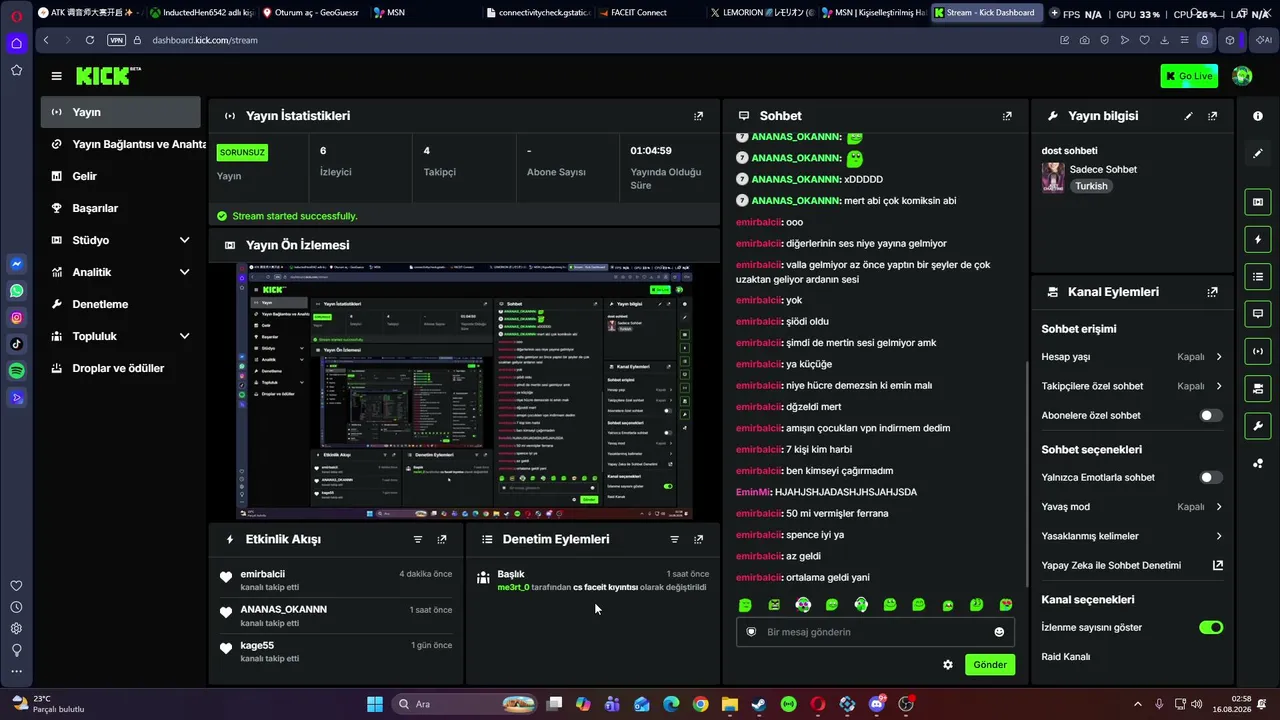Open Başarılar in the sidebar
Screen dimensions: 1280x720
pyautogui.click(x=121, y=208)
